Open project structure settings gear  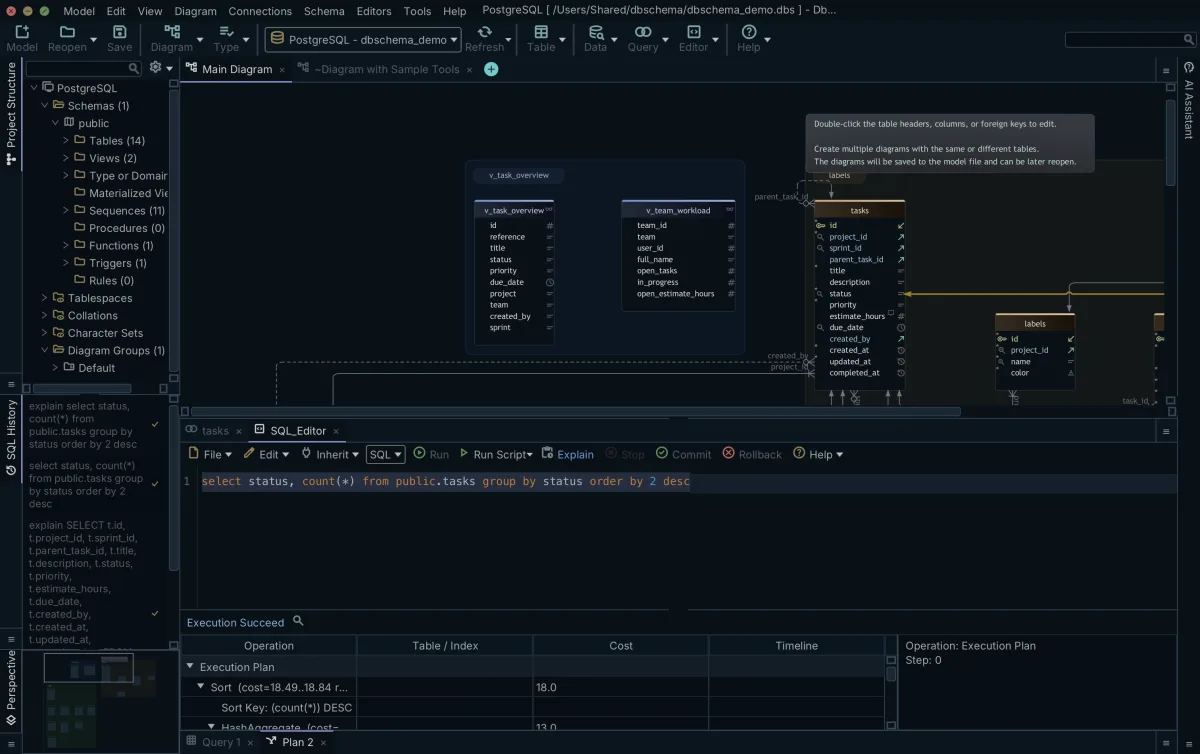coord(155,68)
